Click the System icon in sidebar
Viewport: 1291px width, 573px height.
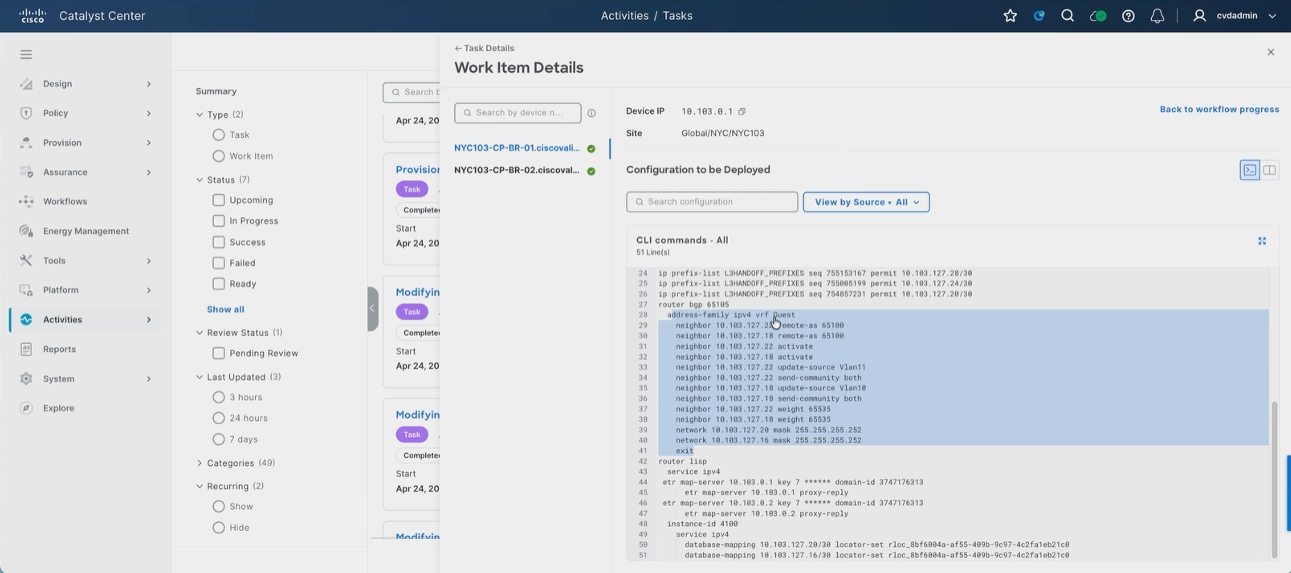(26, 379)
